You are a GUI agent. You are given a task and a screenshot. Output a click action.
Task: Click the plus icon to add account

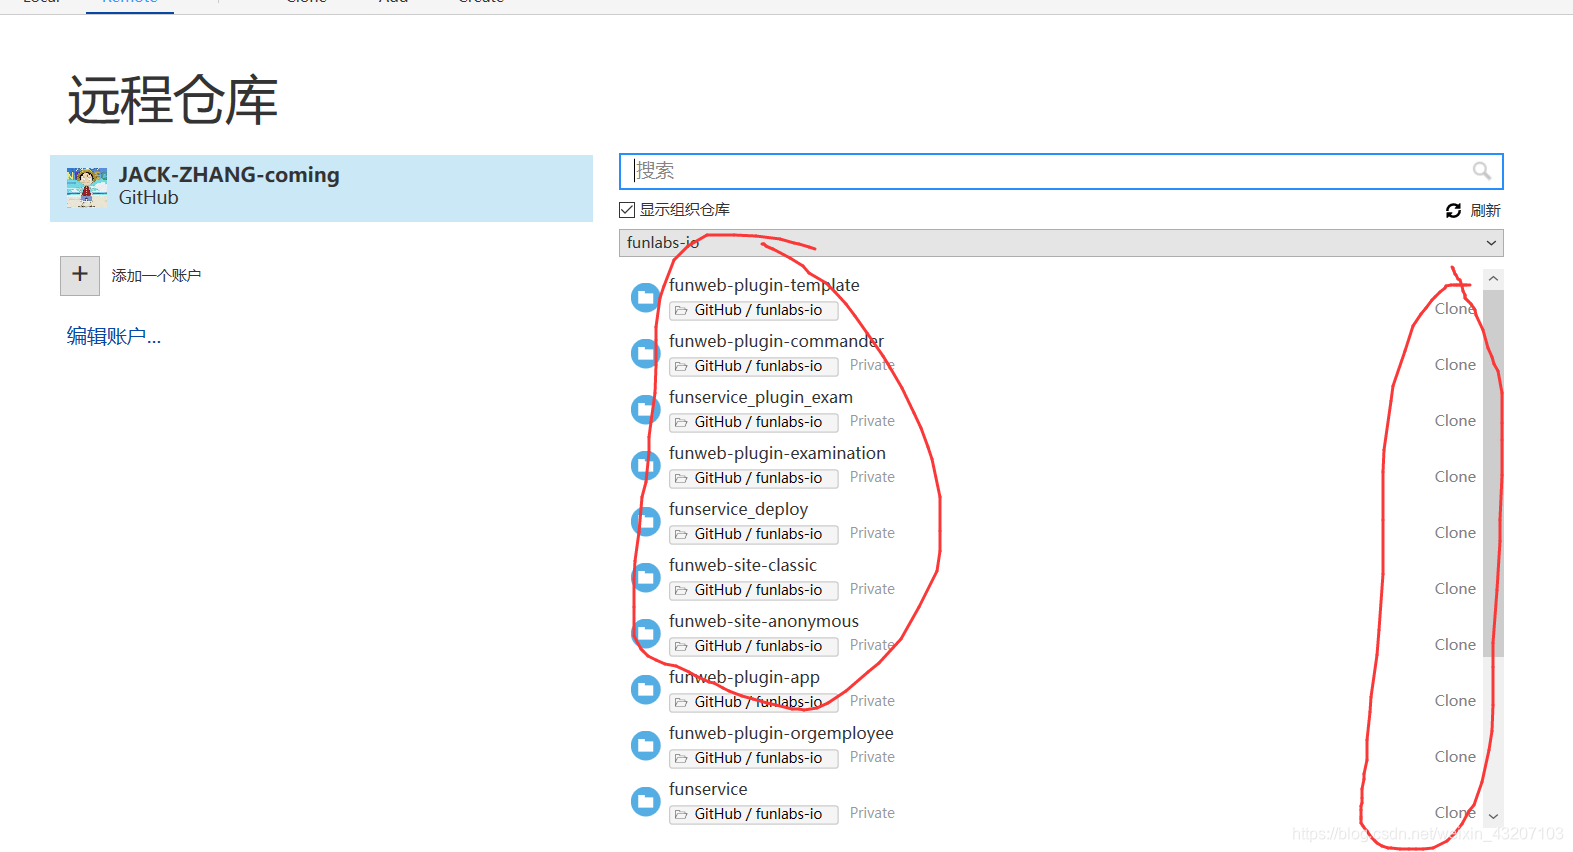[80, 275]
